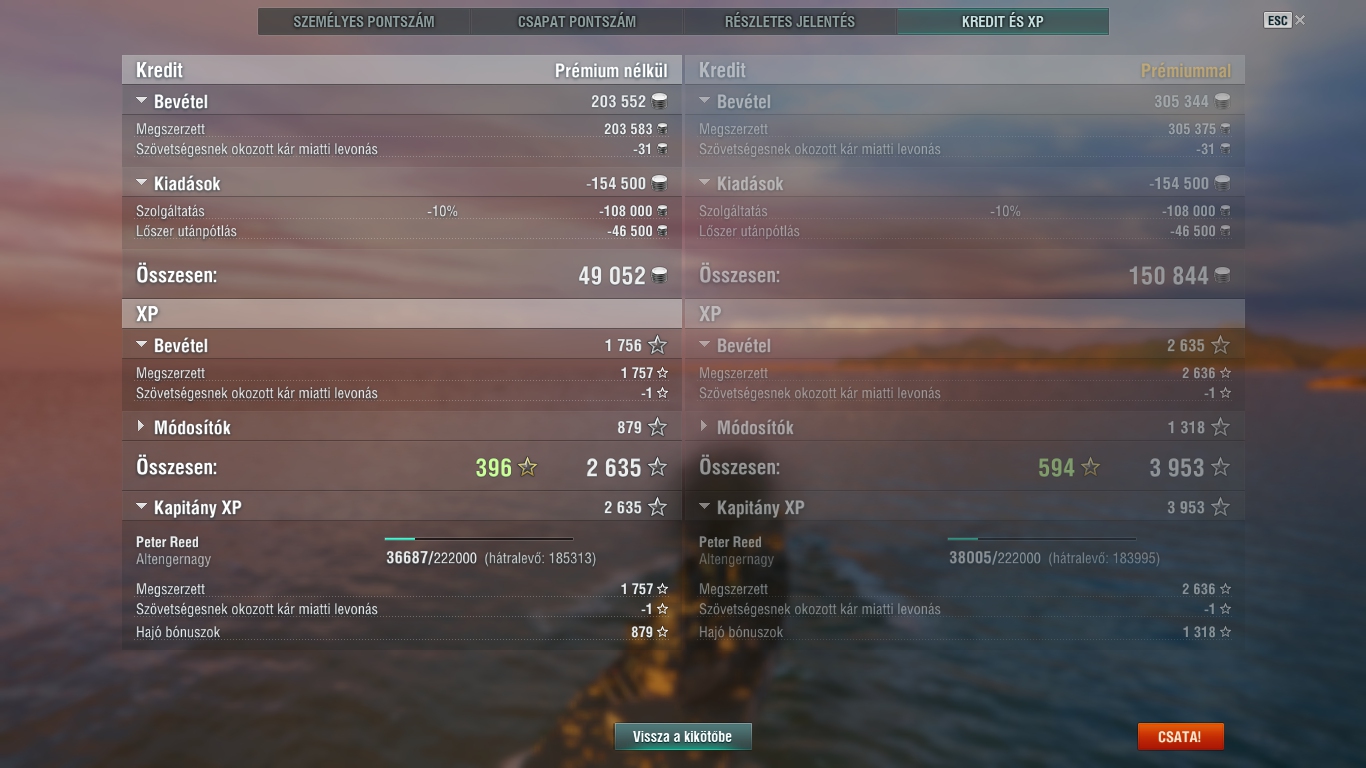The image size is (1366, 768).
Task: Click the premium free XP star next to 594
Action: coord(1091,467)
